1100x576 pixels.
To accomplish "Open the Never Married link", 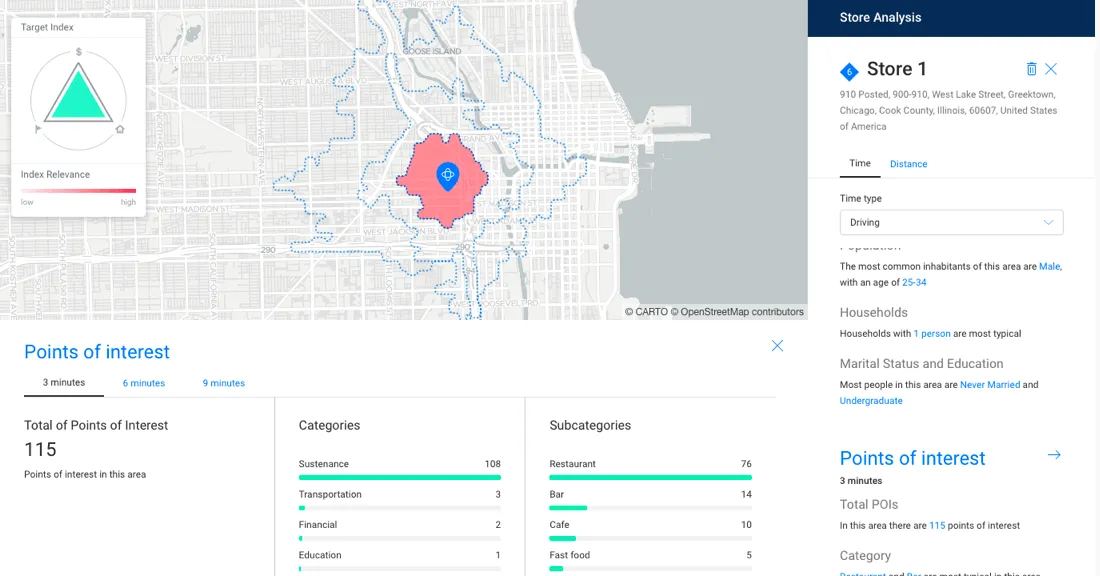I will pos(990,384).
